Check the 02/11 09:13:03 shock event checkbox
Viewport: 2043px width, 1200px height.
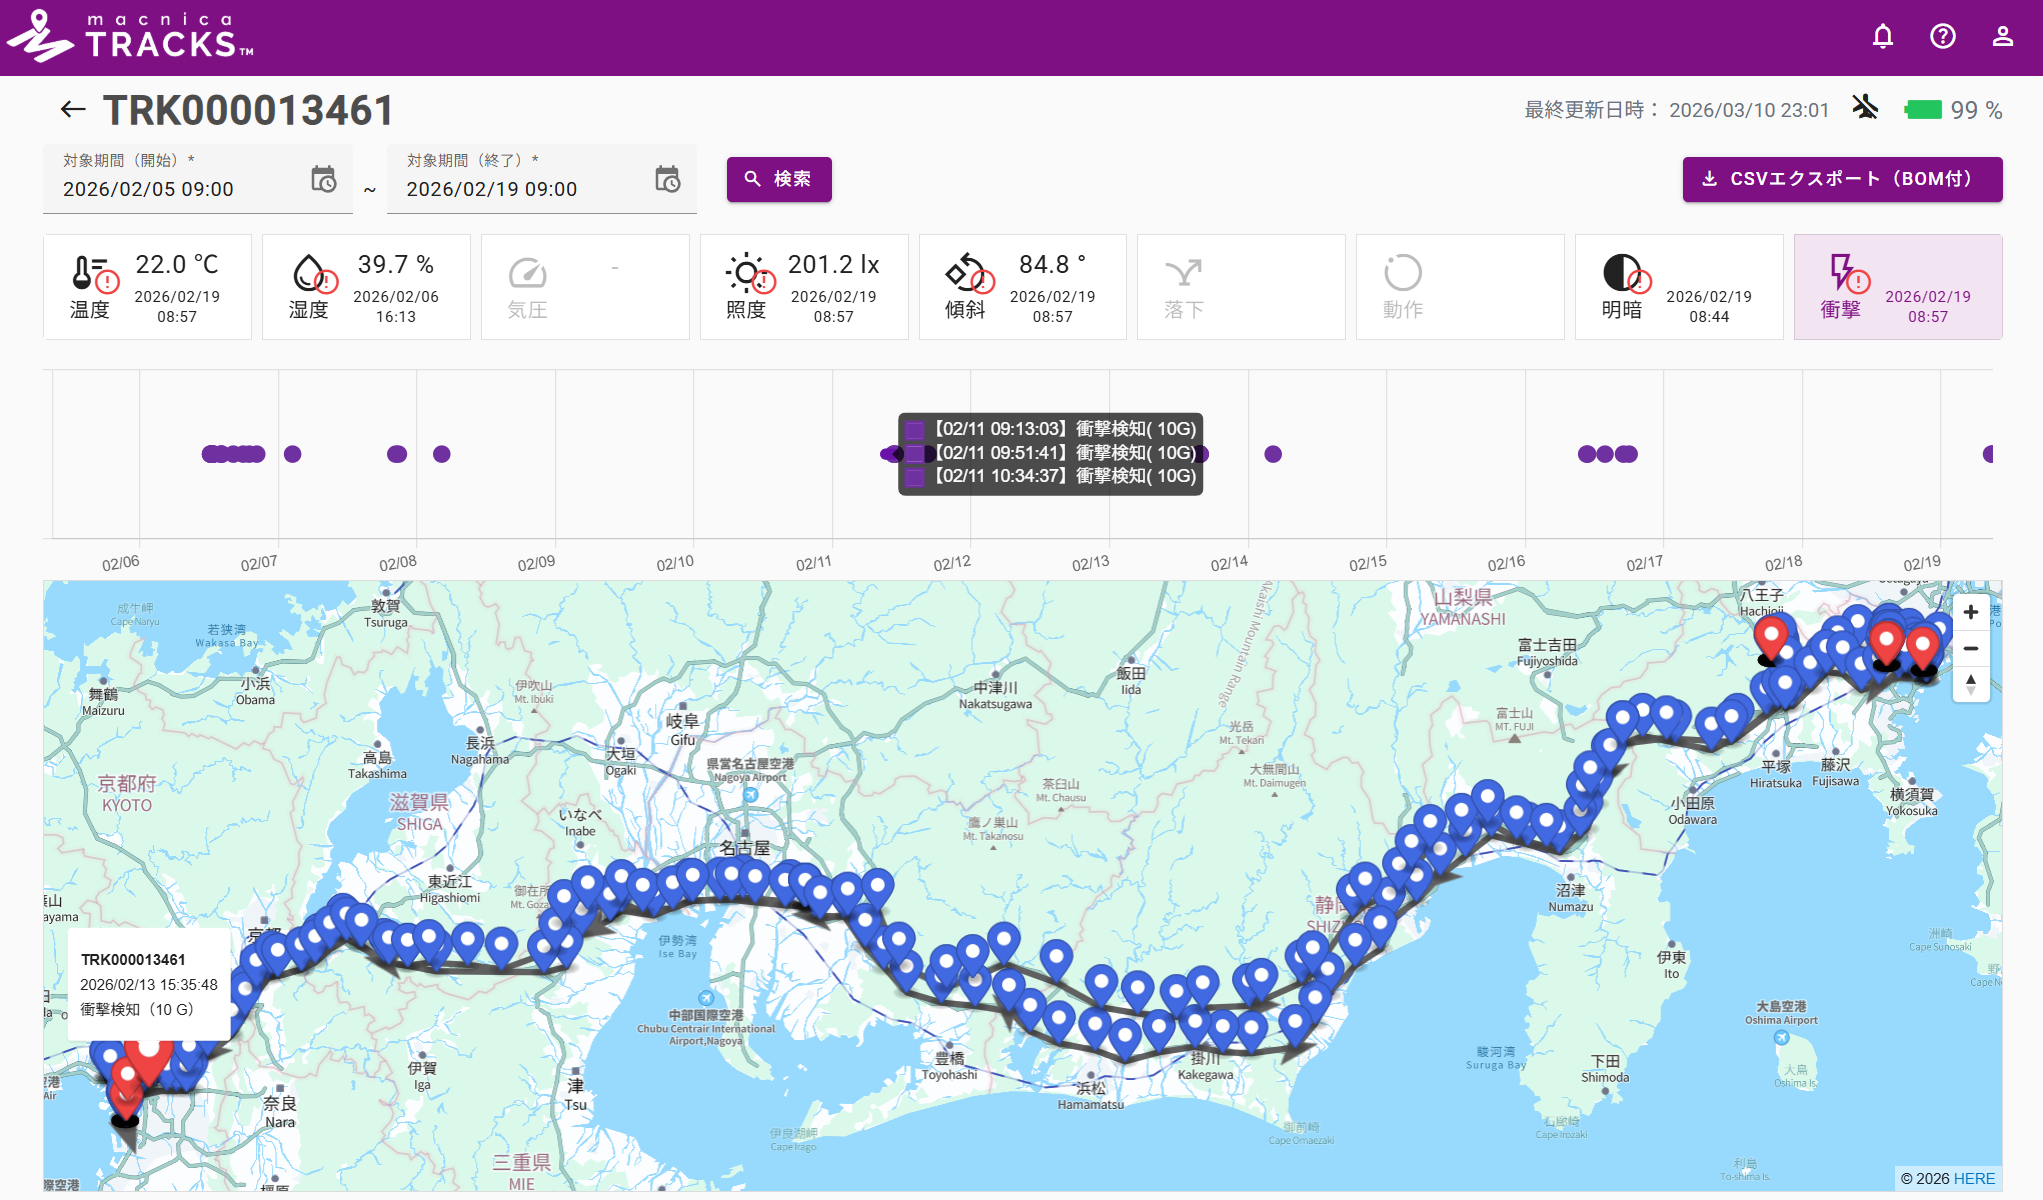click(915, 429)
